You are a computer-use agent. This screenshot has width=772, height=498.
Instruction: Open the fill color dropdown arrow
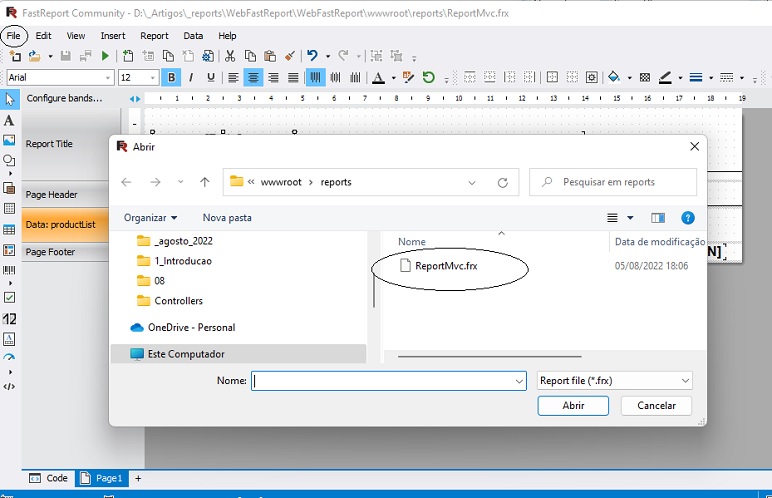629,77
